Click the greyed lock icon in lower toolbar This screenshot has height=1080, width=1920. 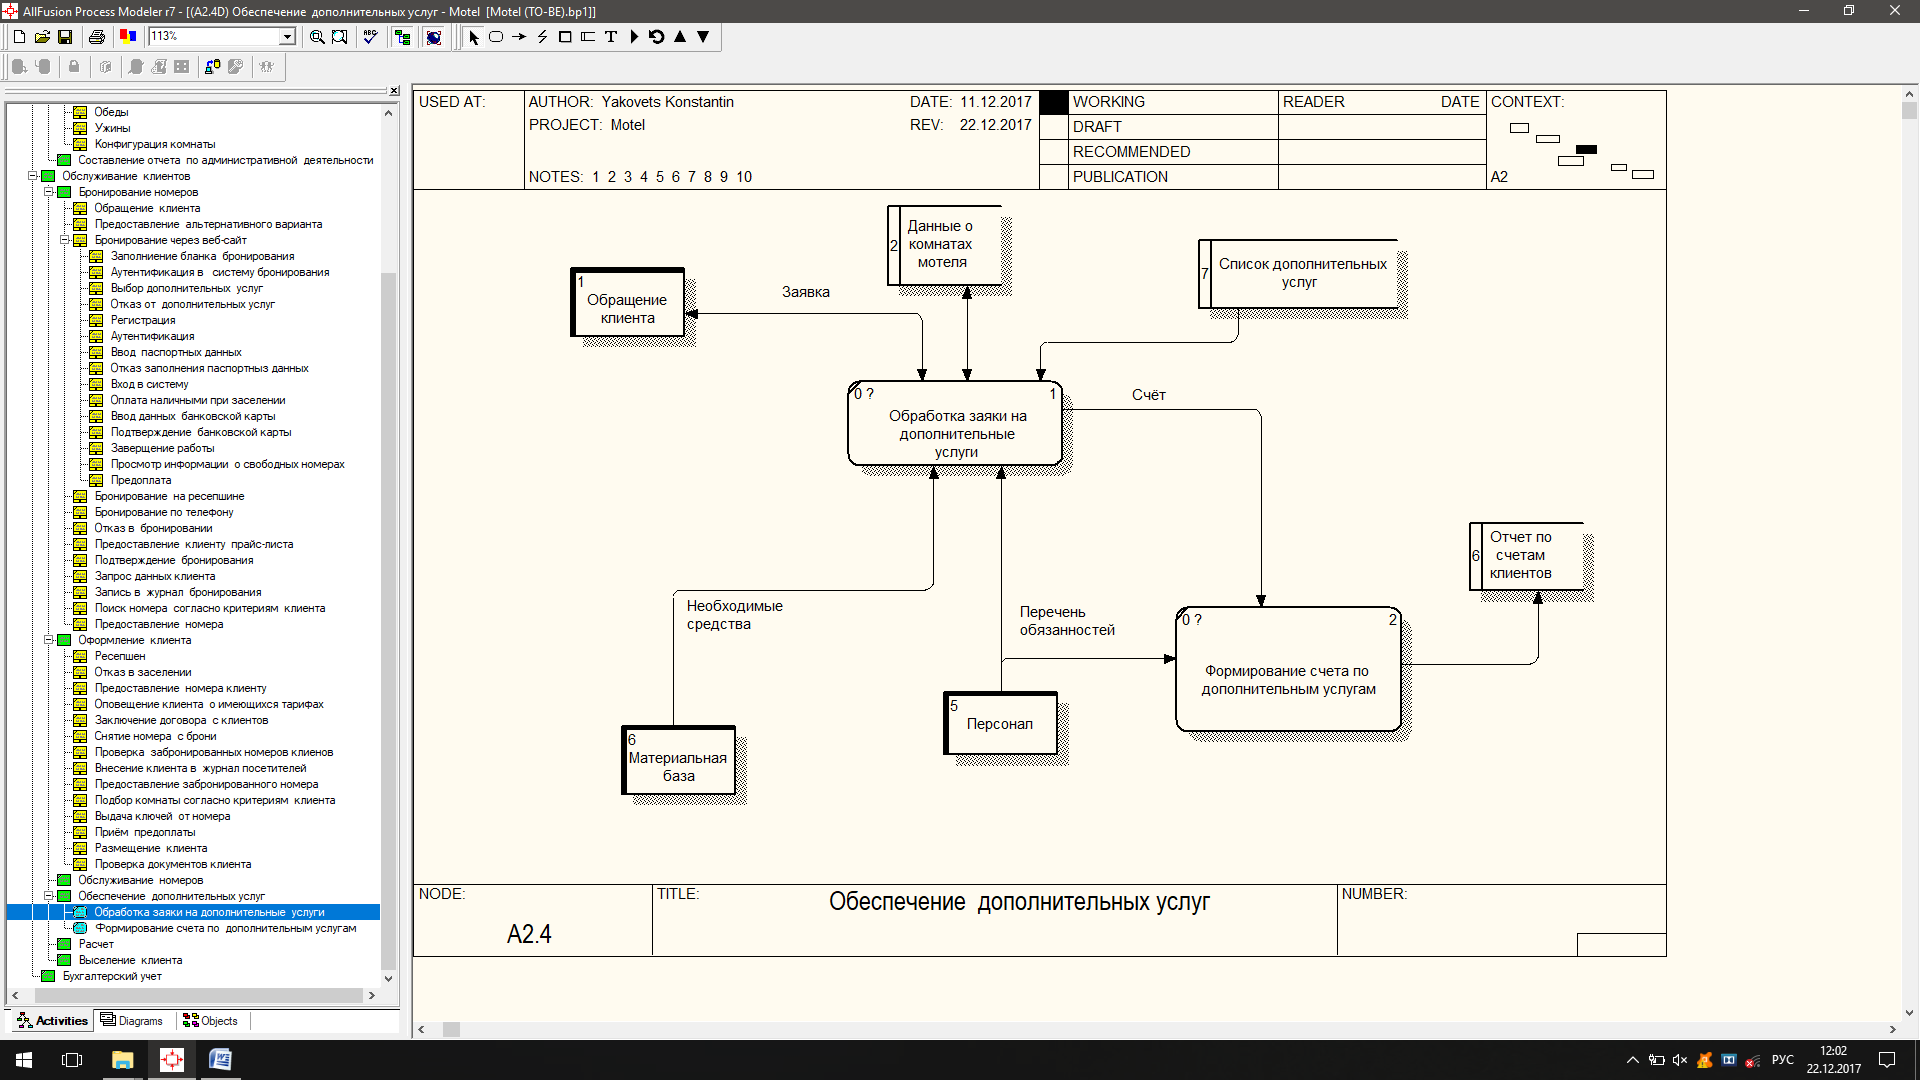pos(74,67)
